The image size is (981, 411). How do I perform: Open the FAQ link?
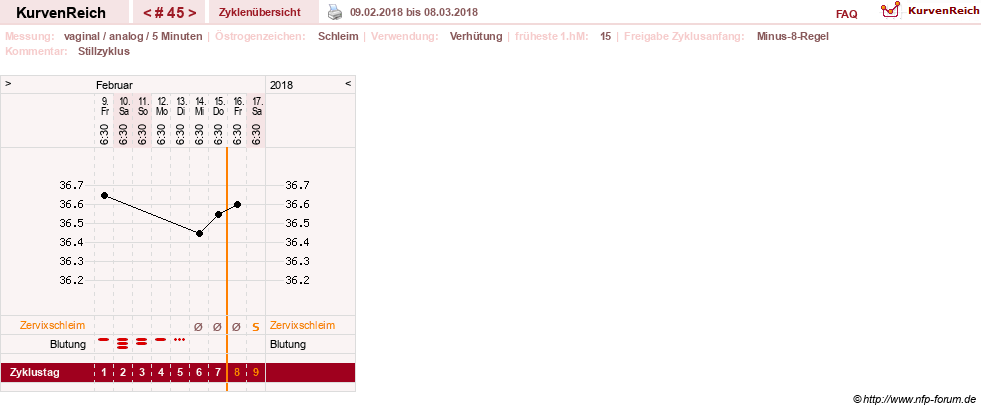pos(846,14)
